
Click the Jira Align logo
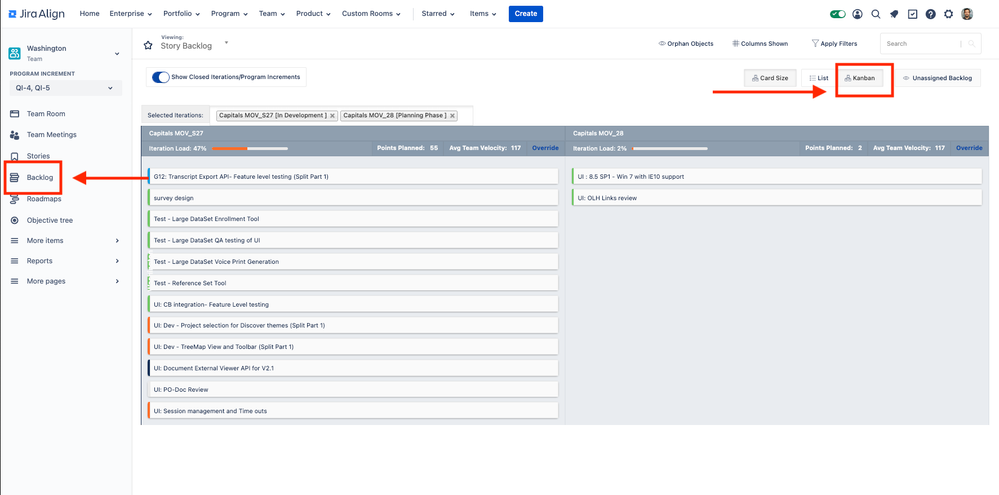[x=36, y=13]
